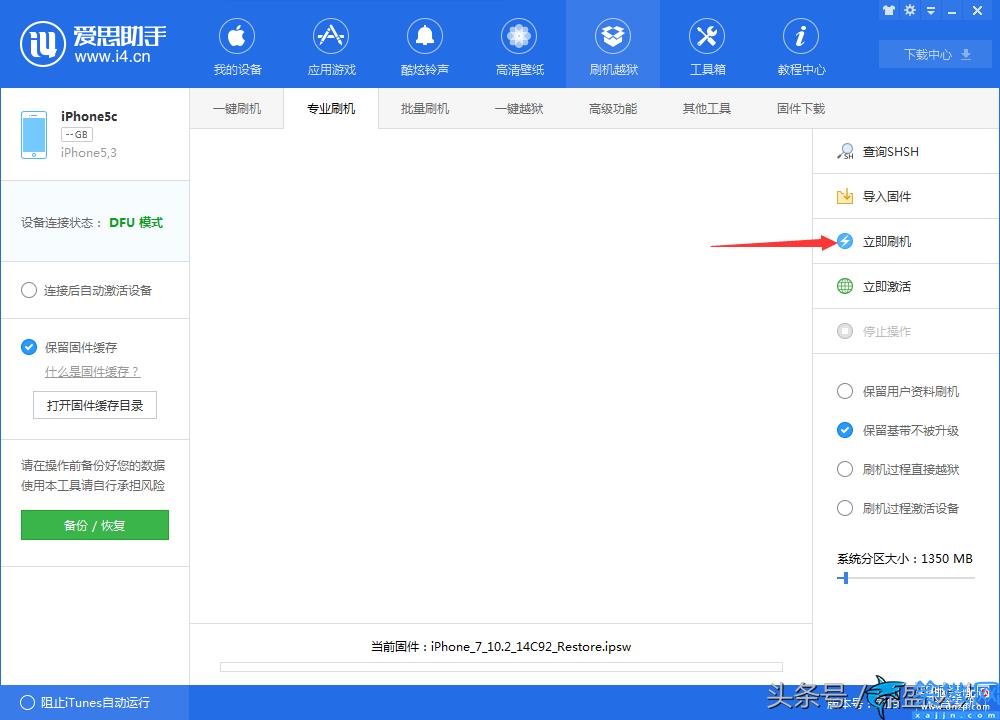Click the 停止操作 stop icon
This screenshot has width=1000, height=720.
845,331
